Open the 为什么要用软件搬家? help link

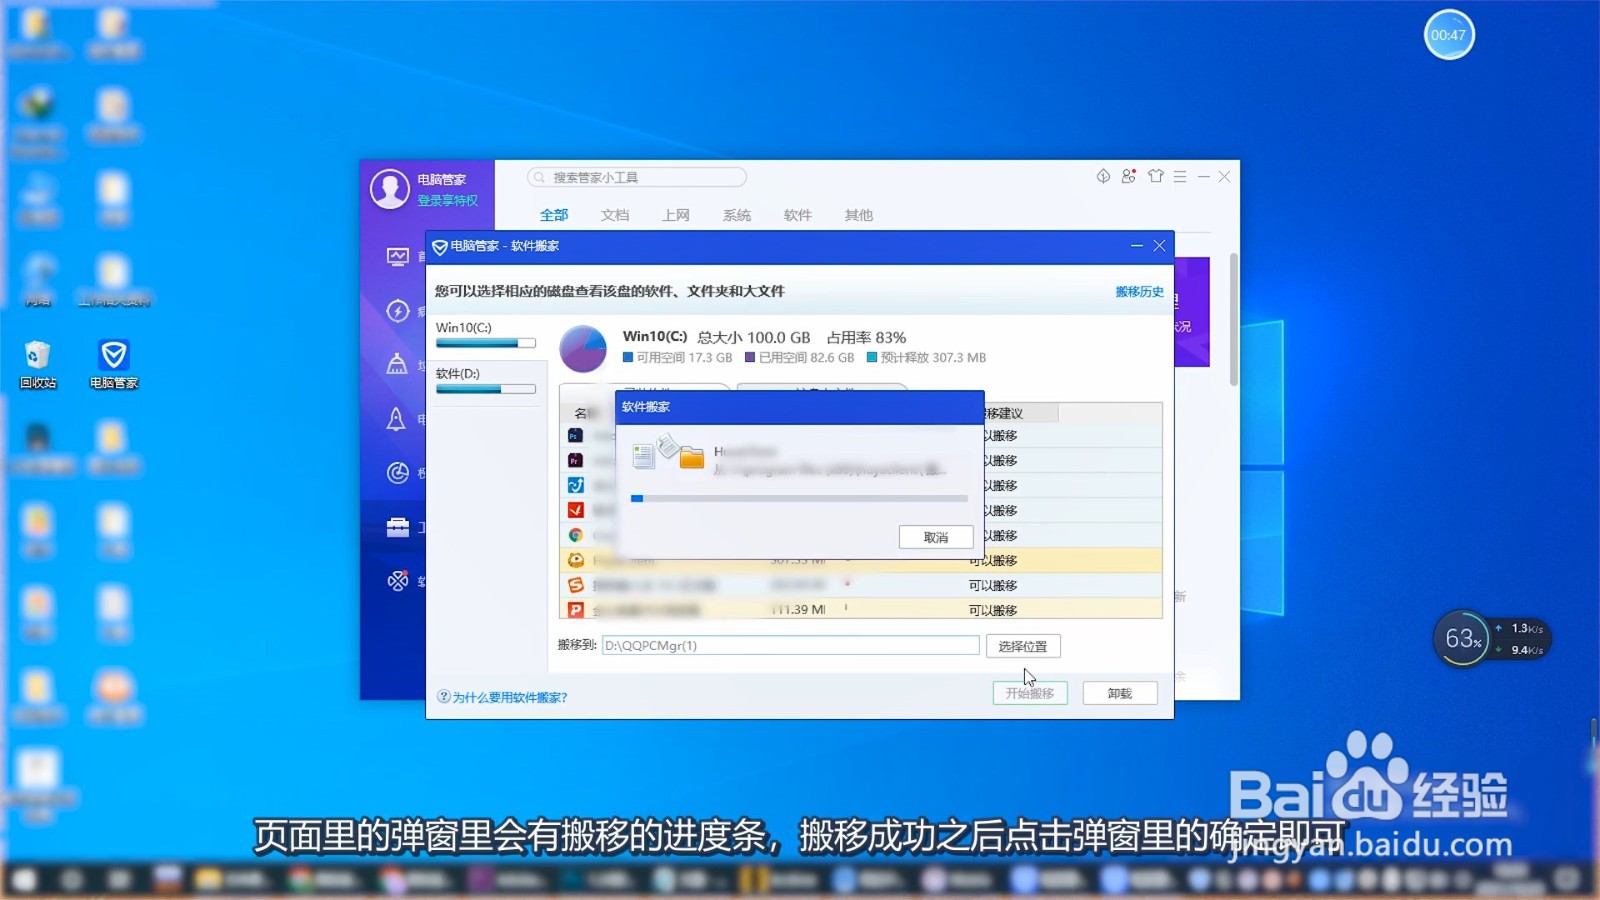(510, 697)
